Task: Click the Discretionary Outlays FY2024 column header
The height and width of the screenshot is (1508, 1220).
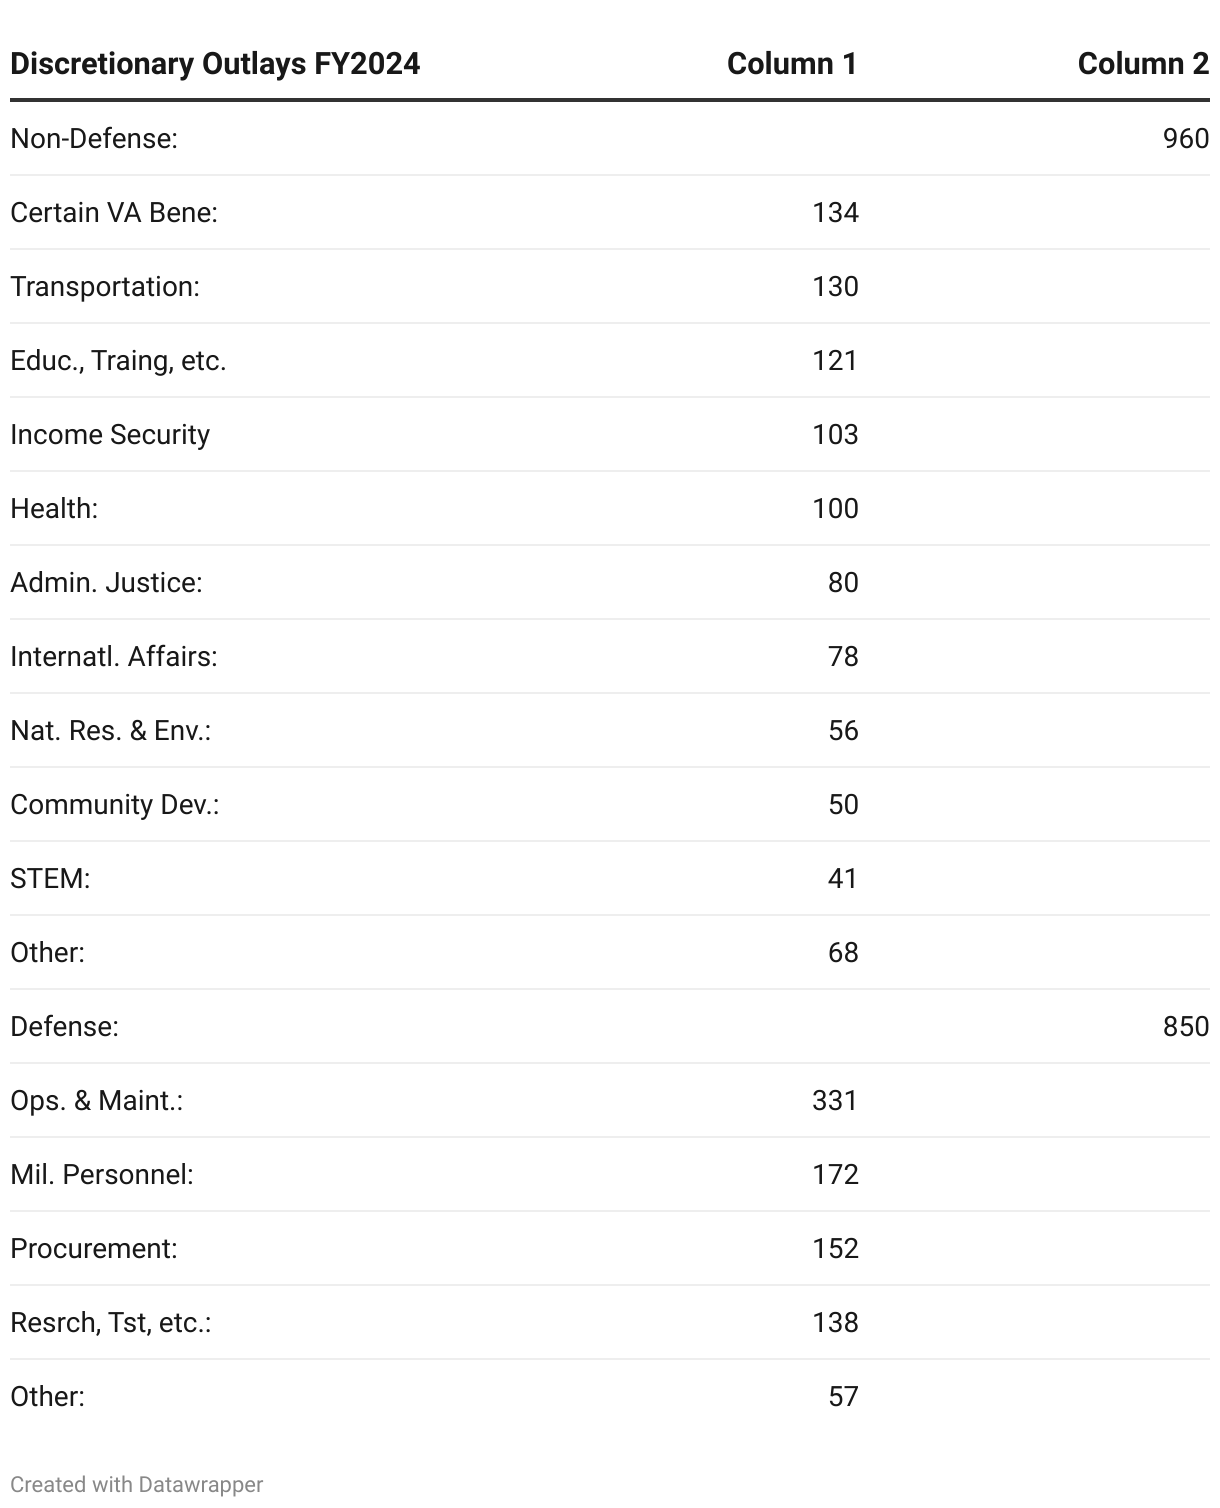Action: pos(215,64)
